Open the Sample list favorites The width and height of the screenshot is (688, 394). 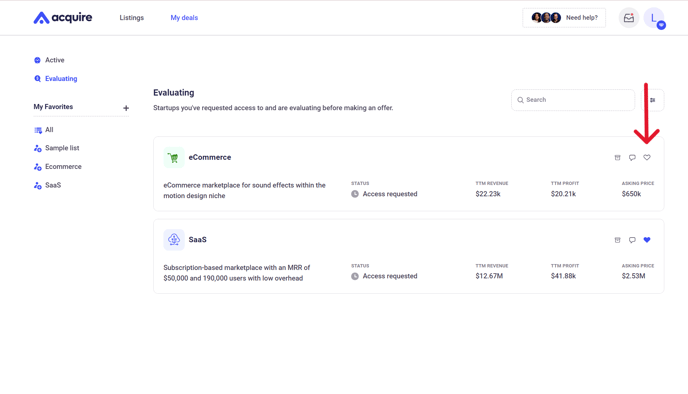pyautogui.click(x=57, y=148)
